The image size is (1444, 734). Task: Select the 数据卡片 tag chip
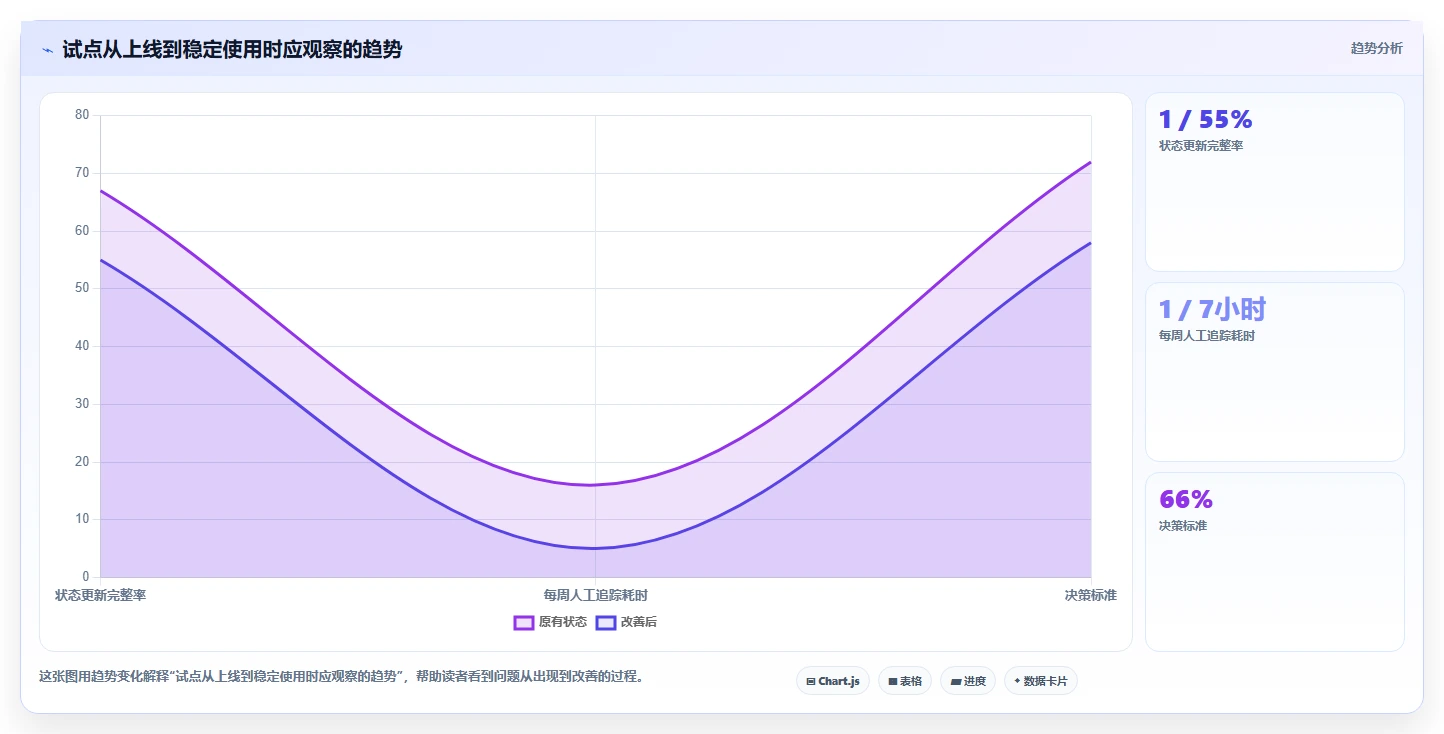click(1041, 681)
